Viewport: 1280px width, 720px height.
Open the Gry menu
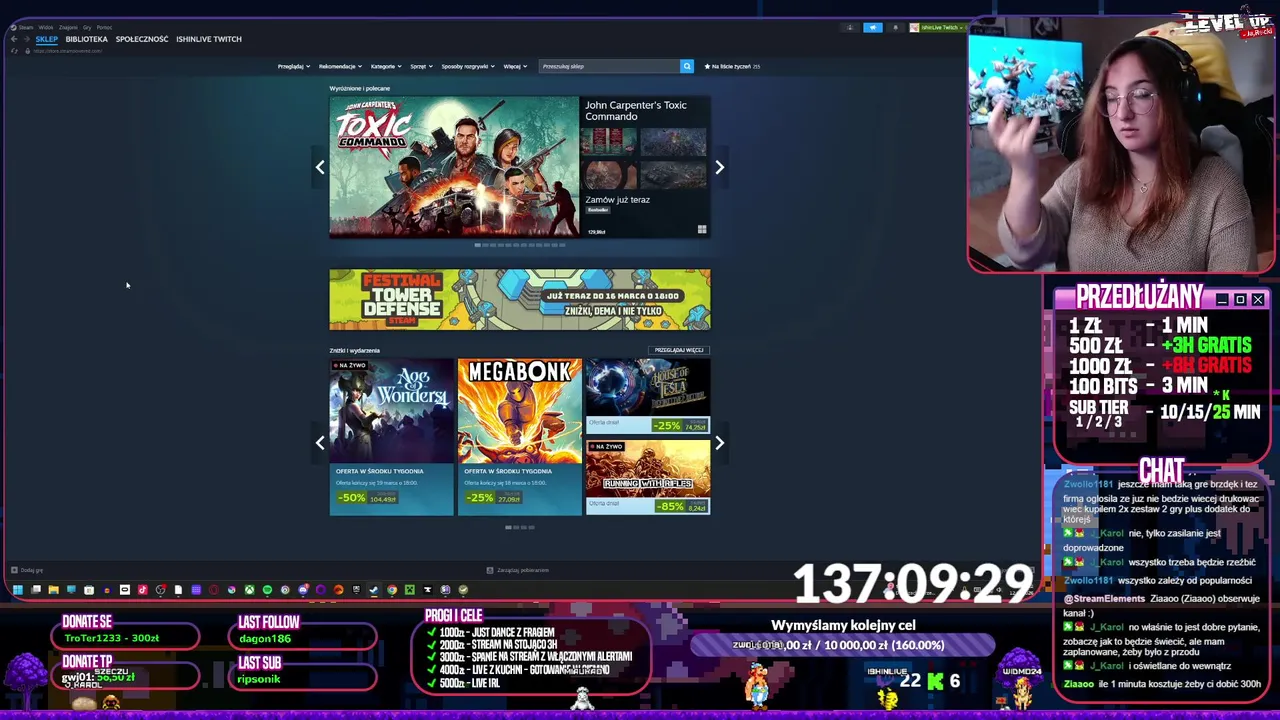coord(87,27)
